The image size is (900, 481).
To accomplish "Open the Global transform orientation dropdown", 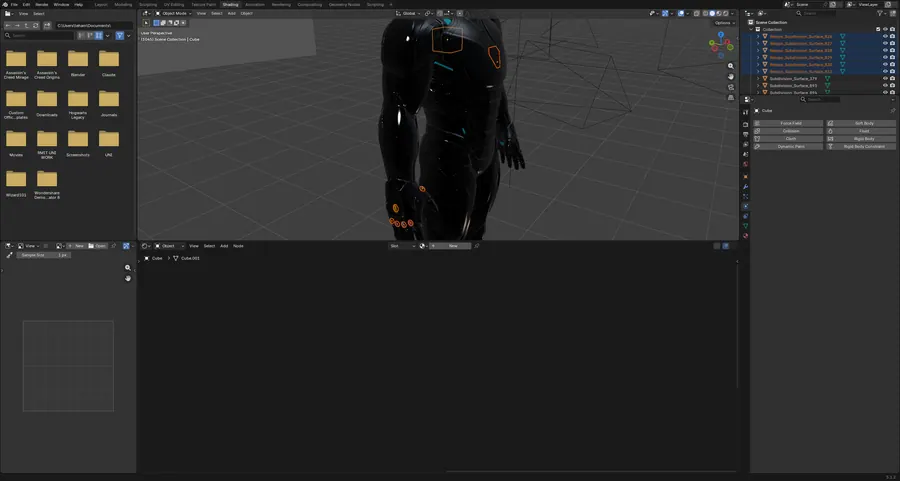I will (x=408, y=13).
